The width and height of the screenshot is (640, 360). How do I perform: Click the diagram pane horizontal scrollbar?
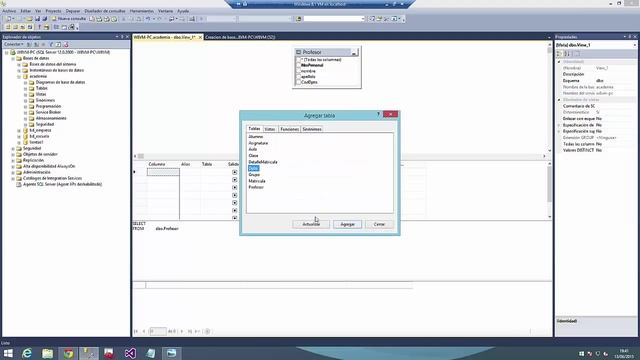[x=340, y=156]
